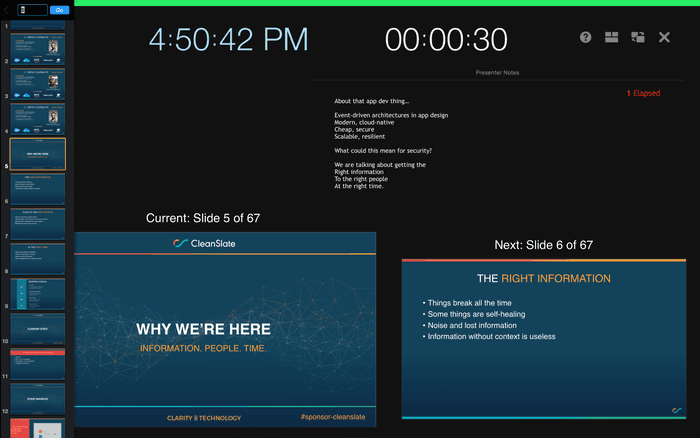Image resolution: width=700 pixels, height=438 pixels.
Task: Choose slide 9 thumbnail in navigator
Action: [x=38, y=294]
